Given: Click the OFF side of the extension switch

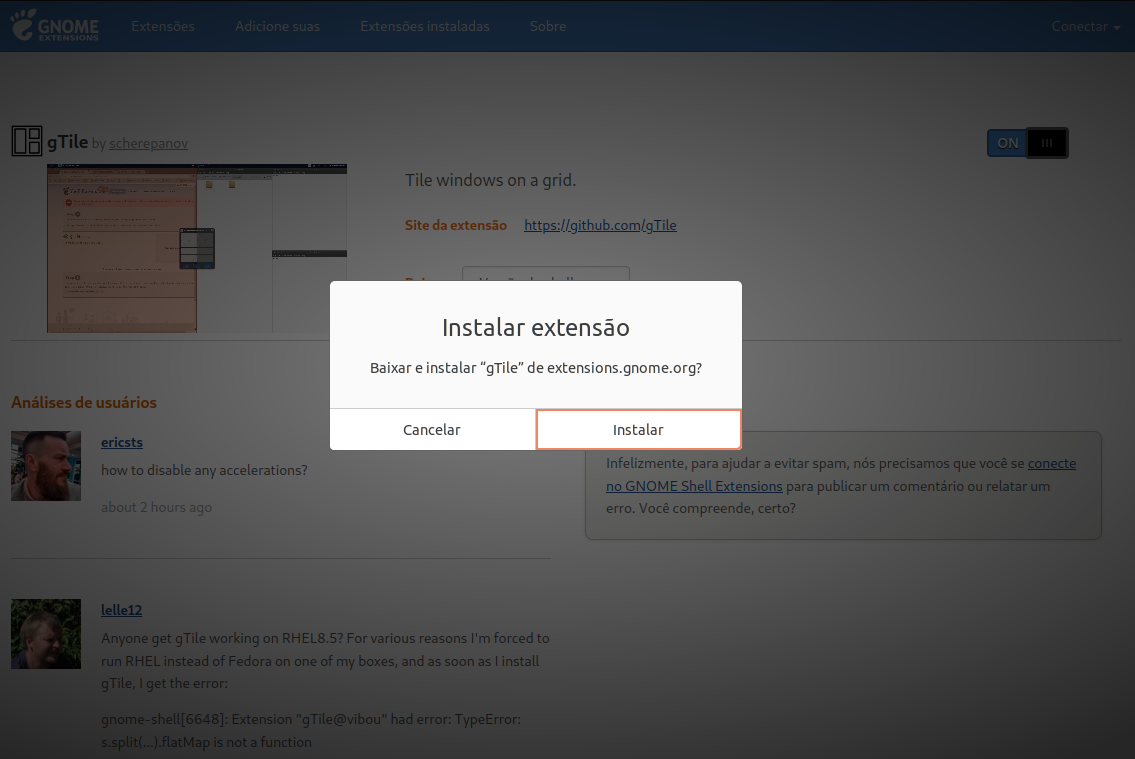Looking at the screenshot, I should pyautogui.click(x=1047, y=142).
